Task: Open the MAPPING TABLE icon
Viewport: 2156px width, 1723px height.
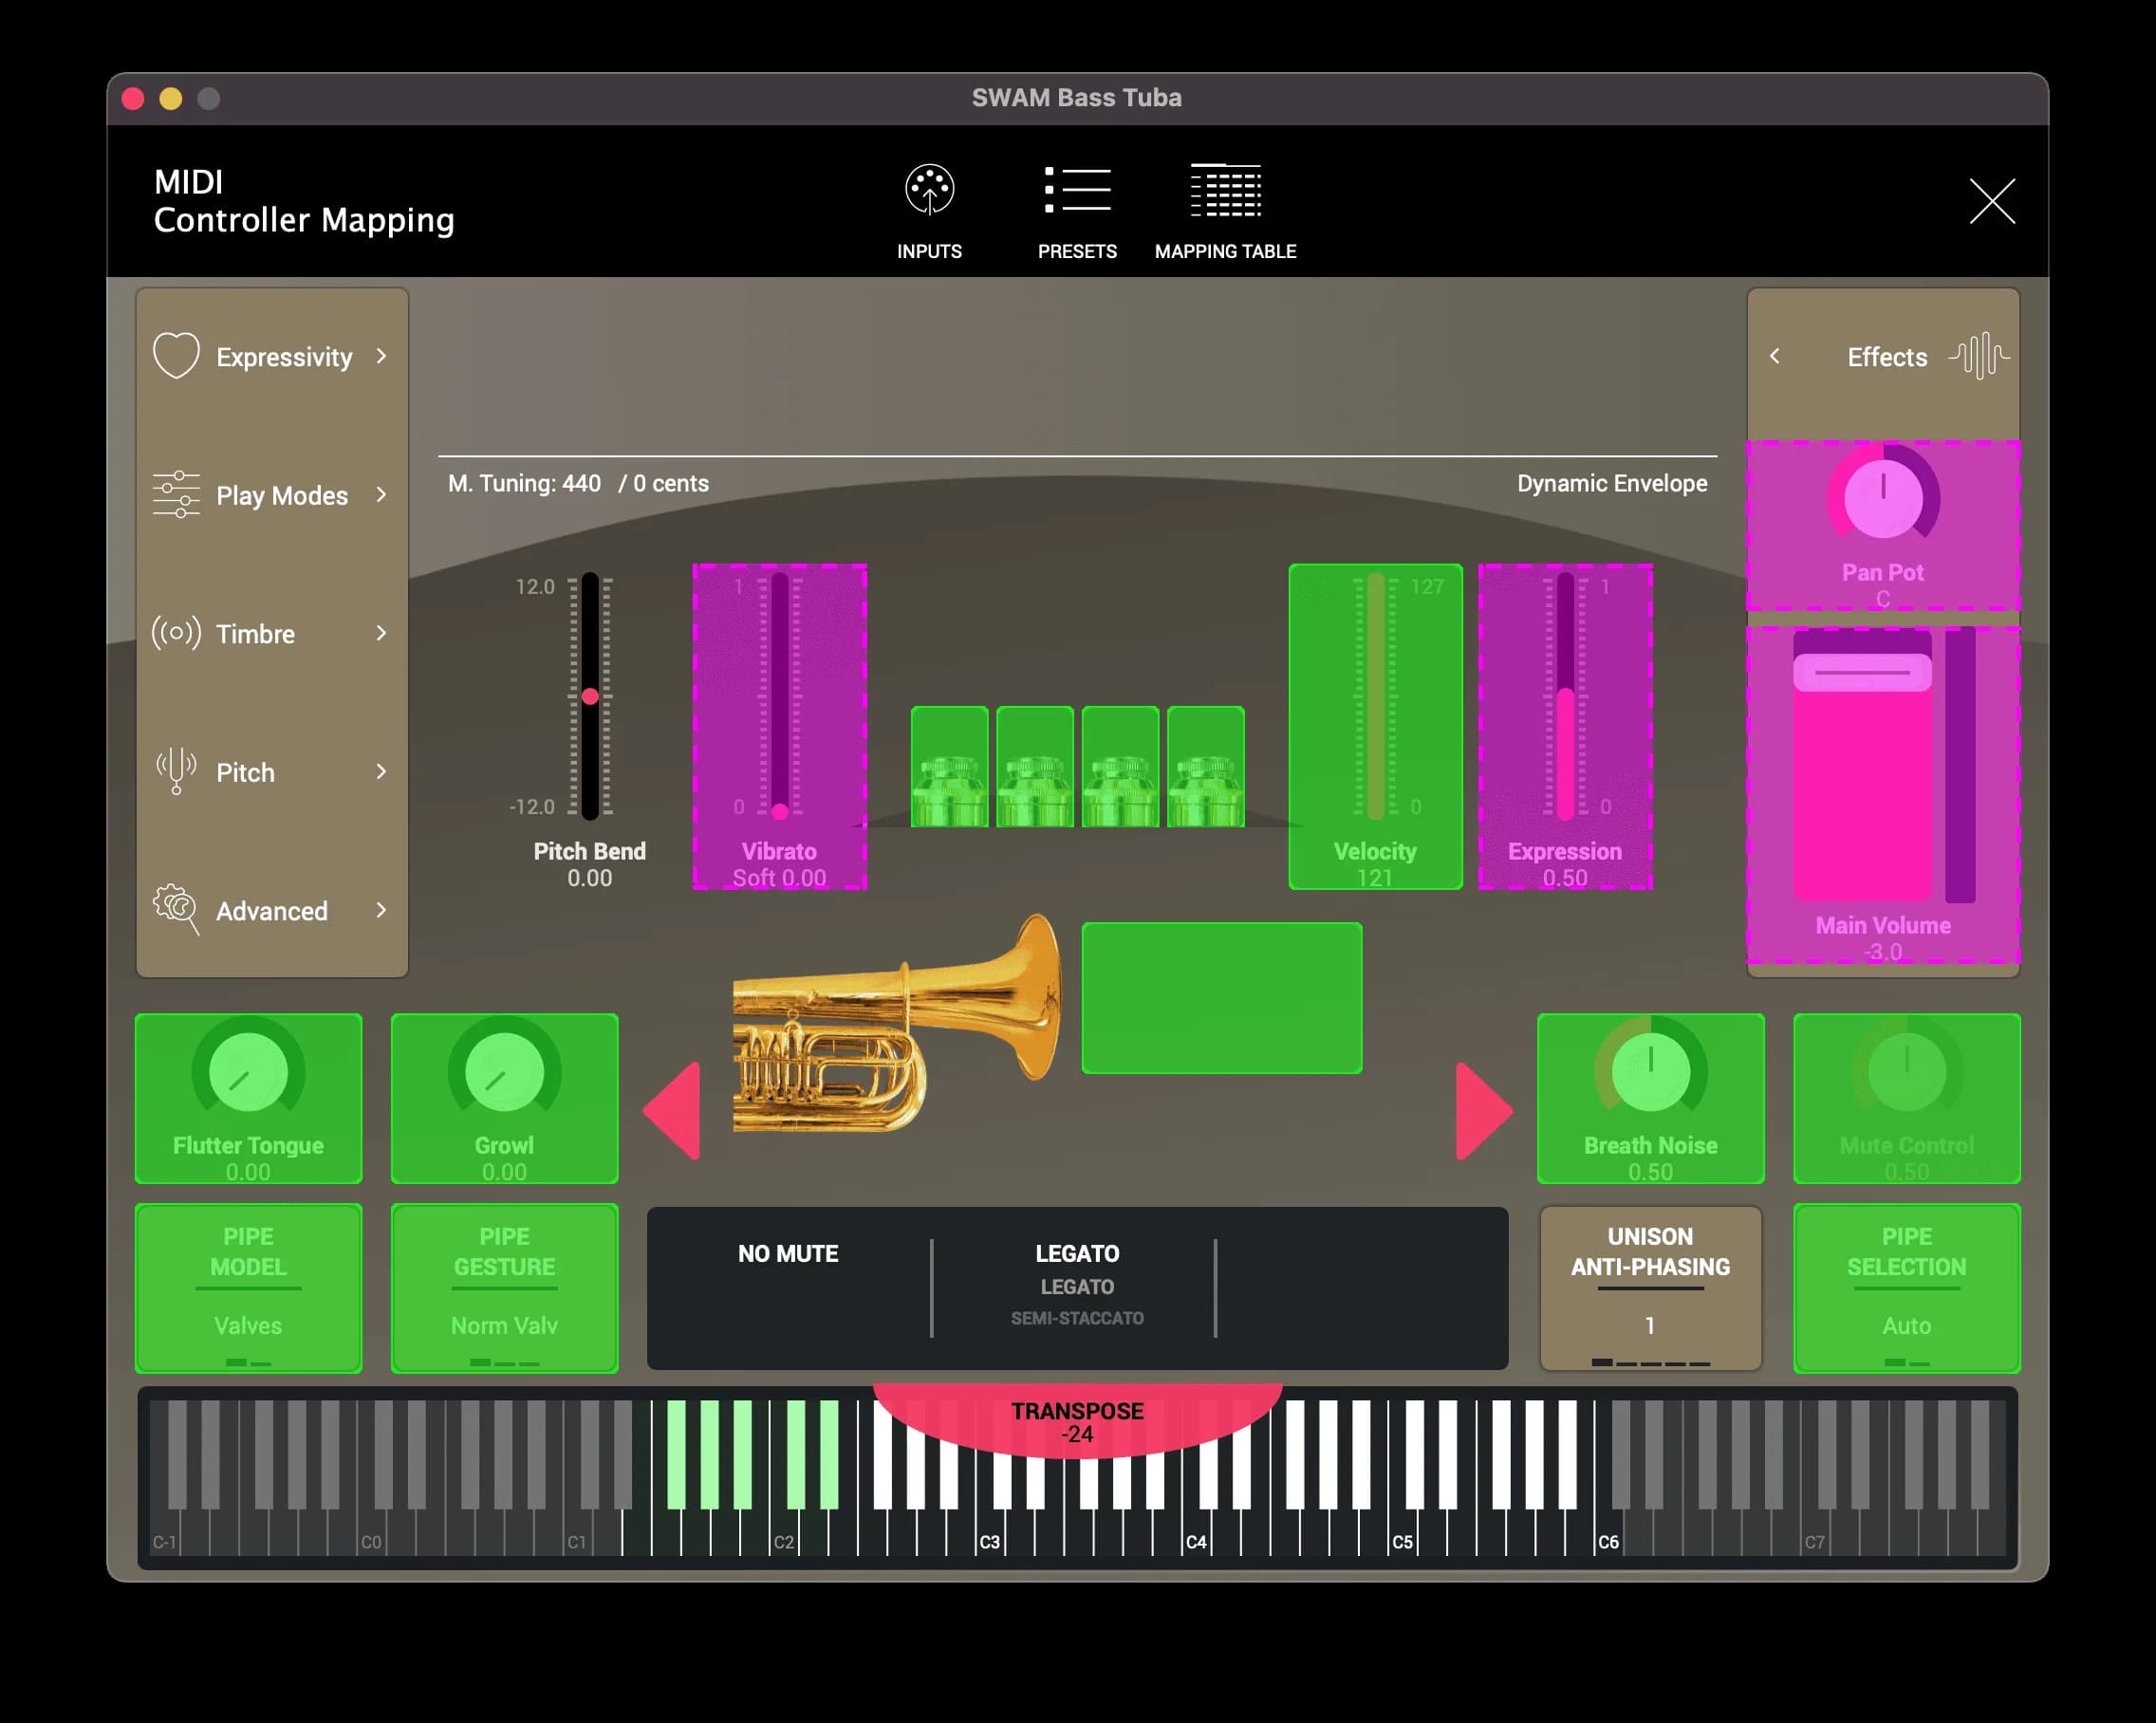Action: tap(1225, 190)
